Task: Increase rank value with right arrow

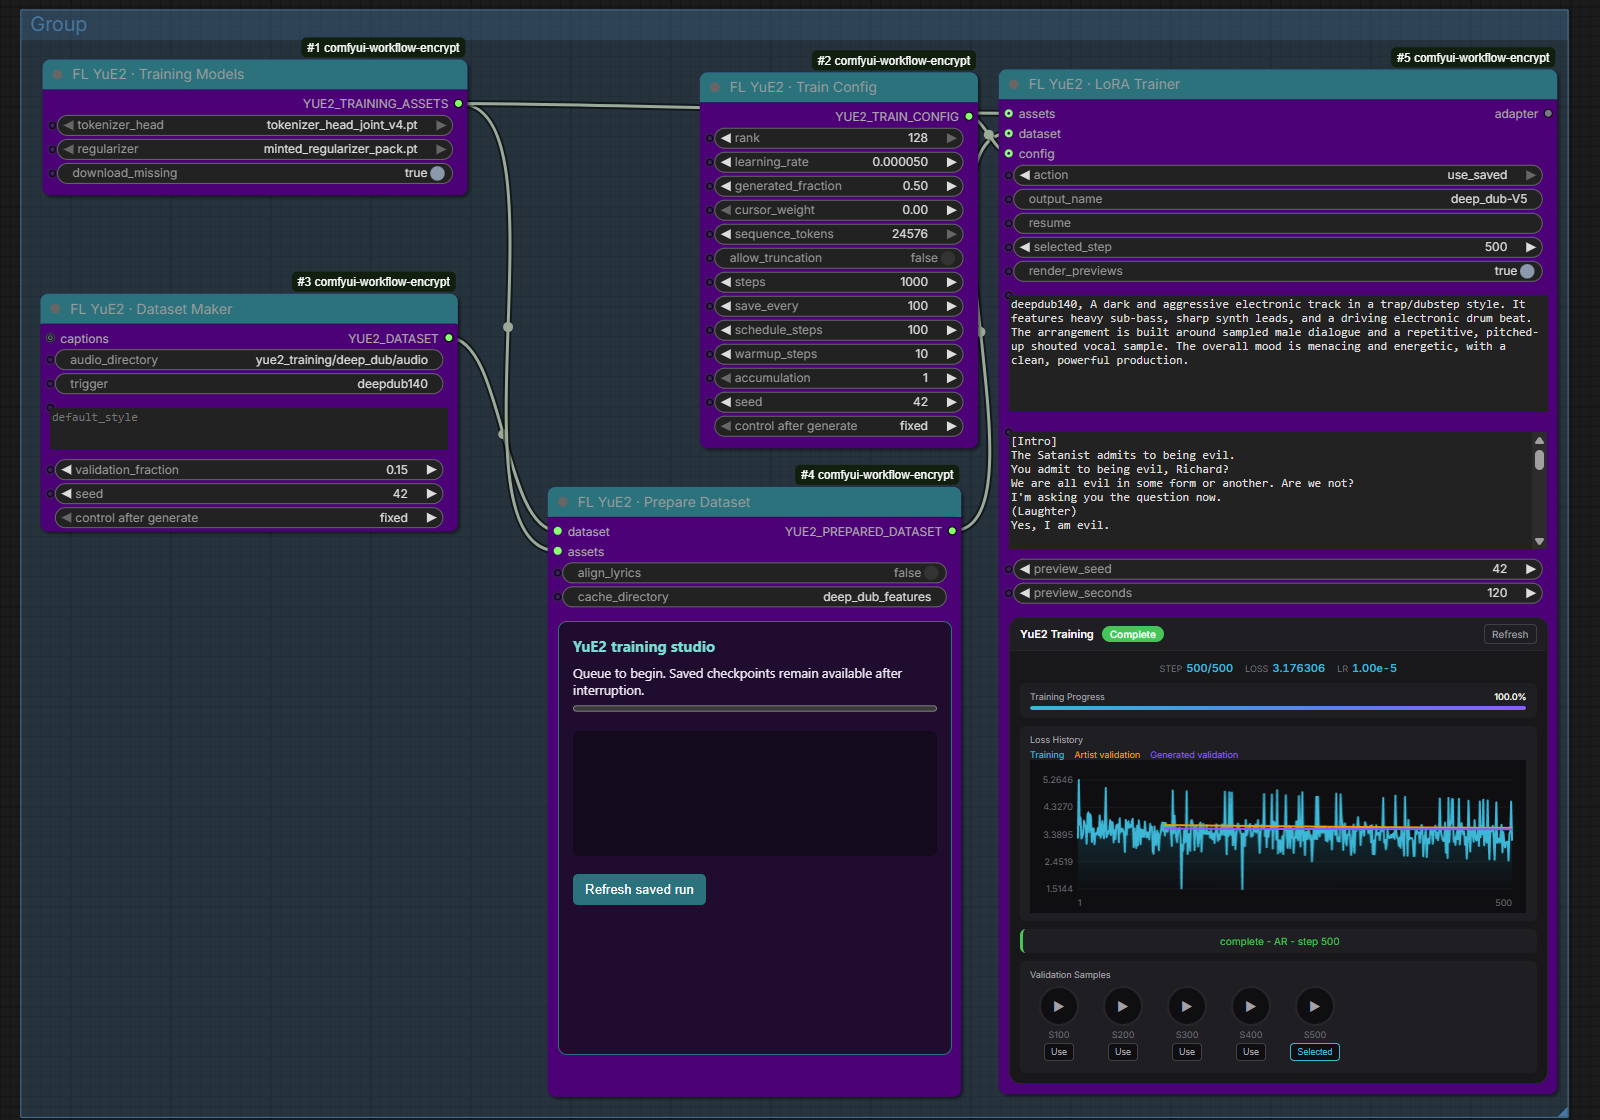Action: pos(952,138)
